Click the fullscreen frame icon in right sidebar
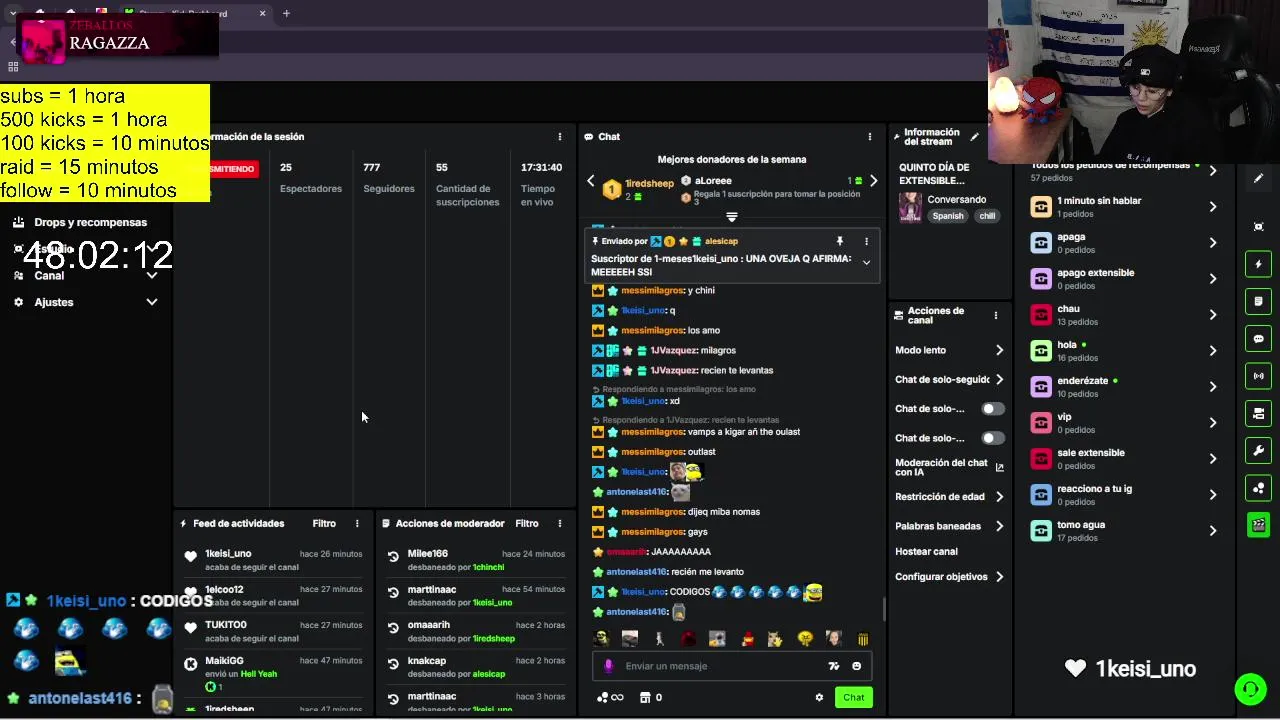The image size is (1280, 720). pos(1259,227)
